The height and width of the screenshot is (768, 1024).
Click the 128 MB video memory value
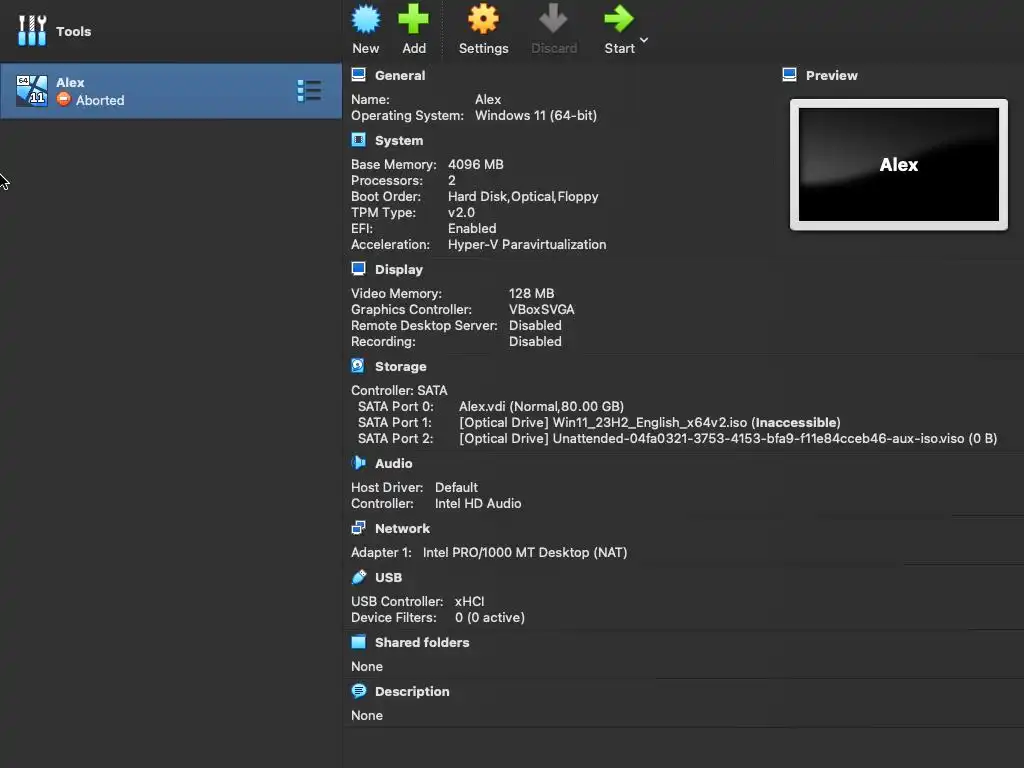[x=531, y=293]
